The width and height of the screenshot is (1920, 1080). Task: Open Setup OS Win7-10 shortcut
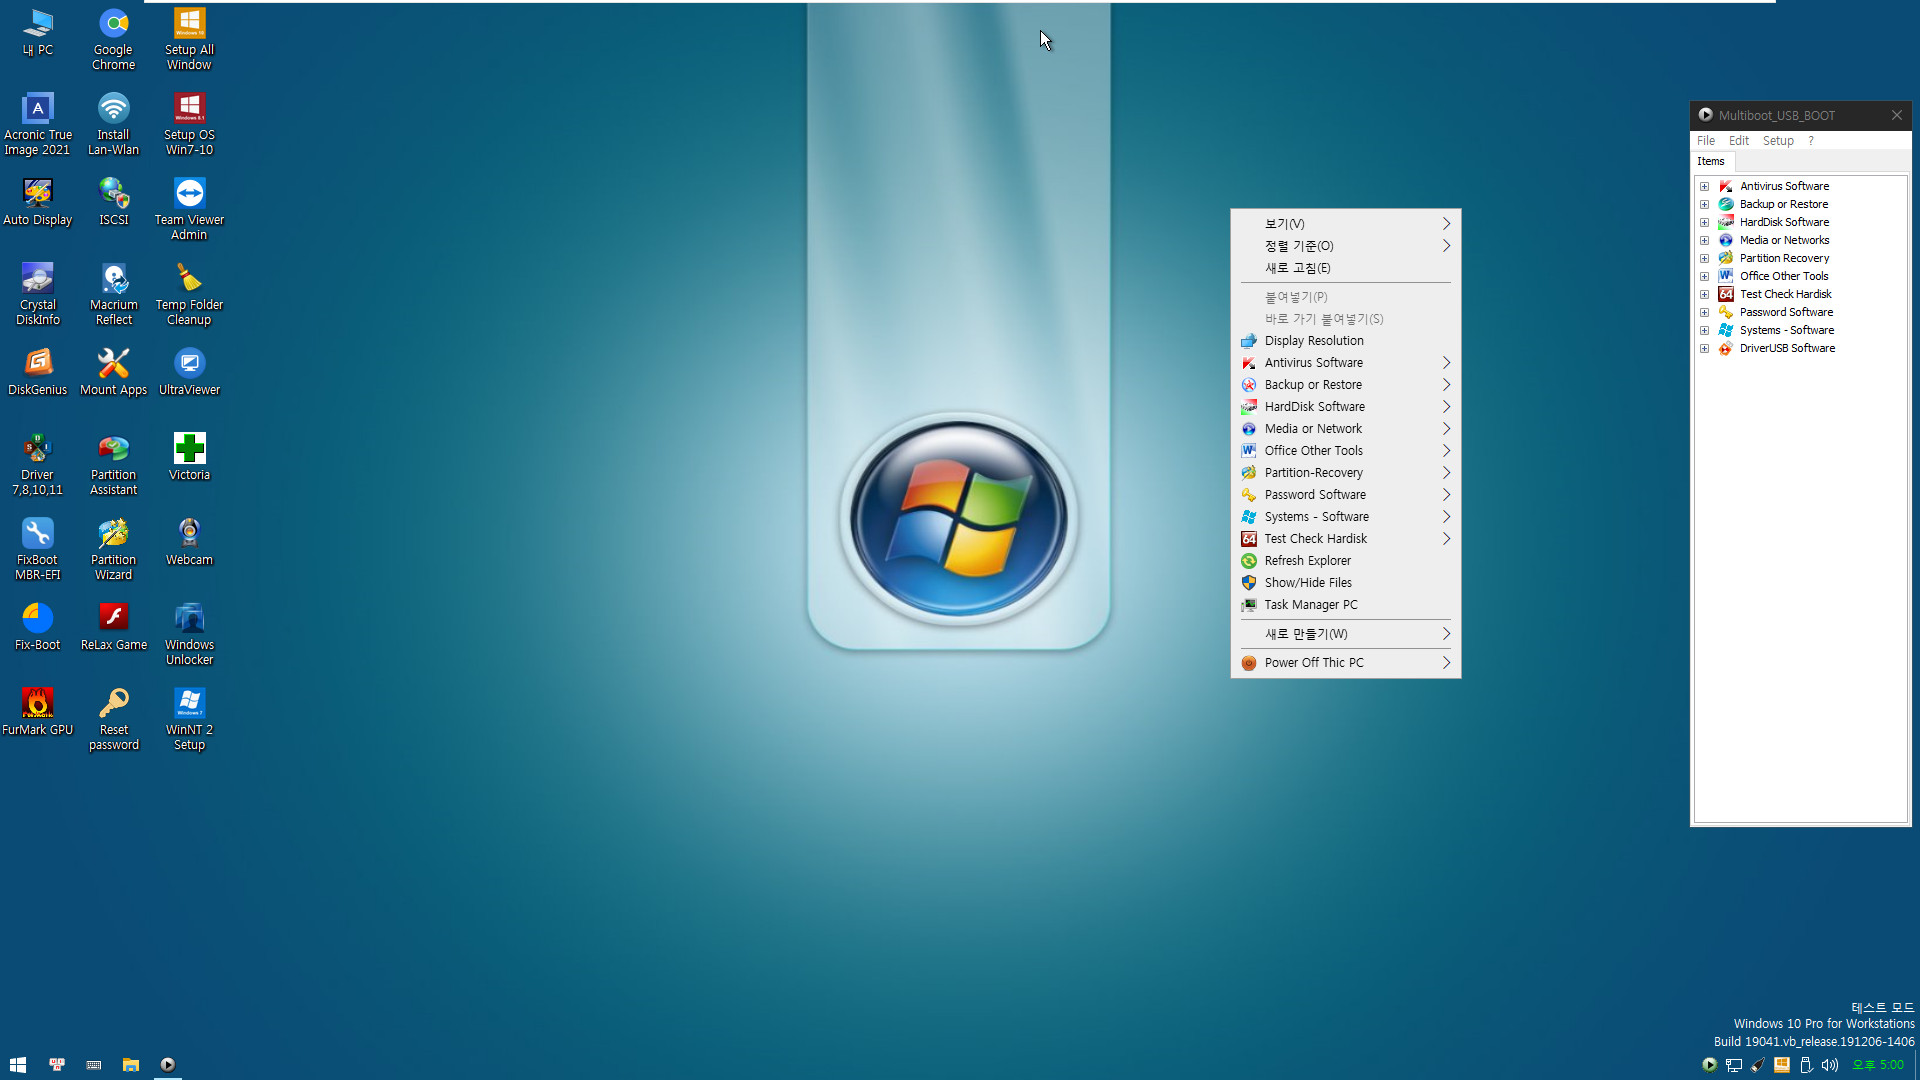pyautogui.click(x=189, y=124)
